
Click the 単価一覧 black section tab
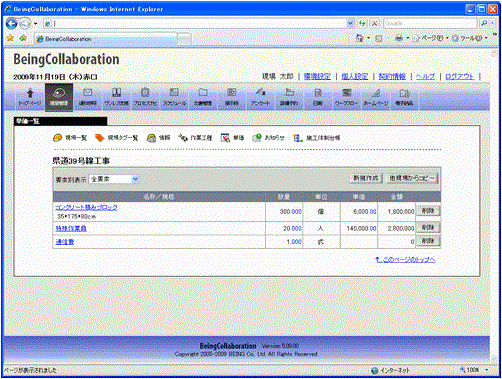click(60, 121)
